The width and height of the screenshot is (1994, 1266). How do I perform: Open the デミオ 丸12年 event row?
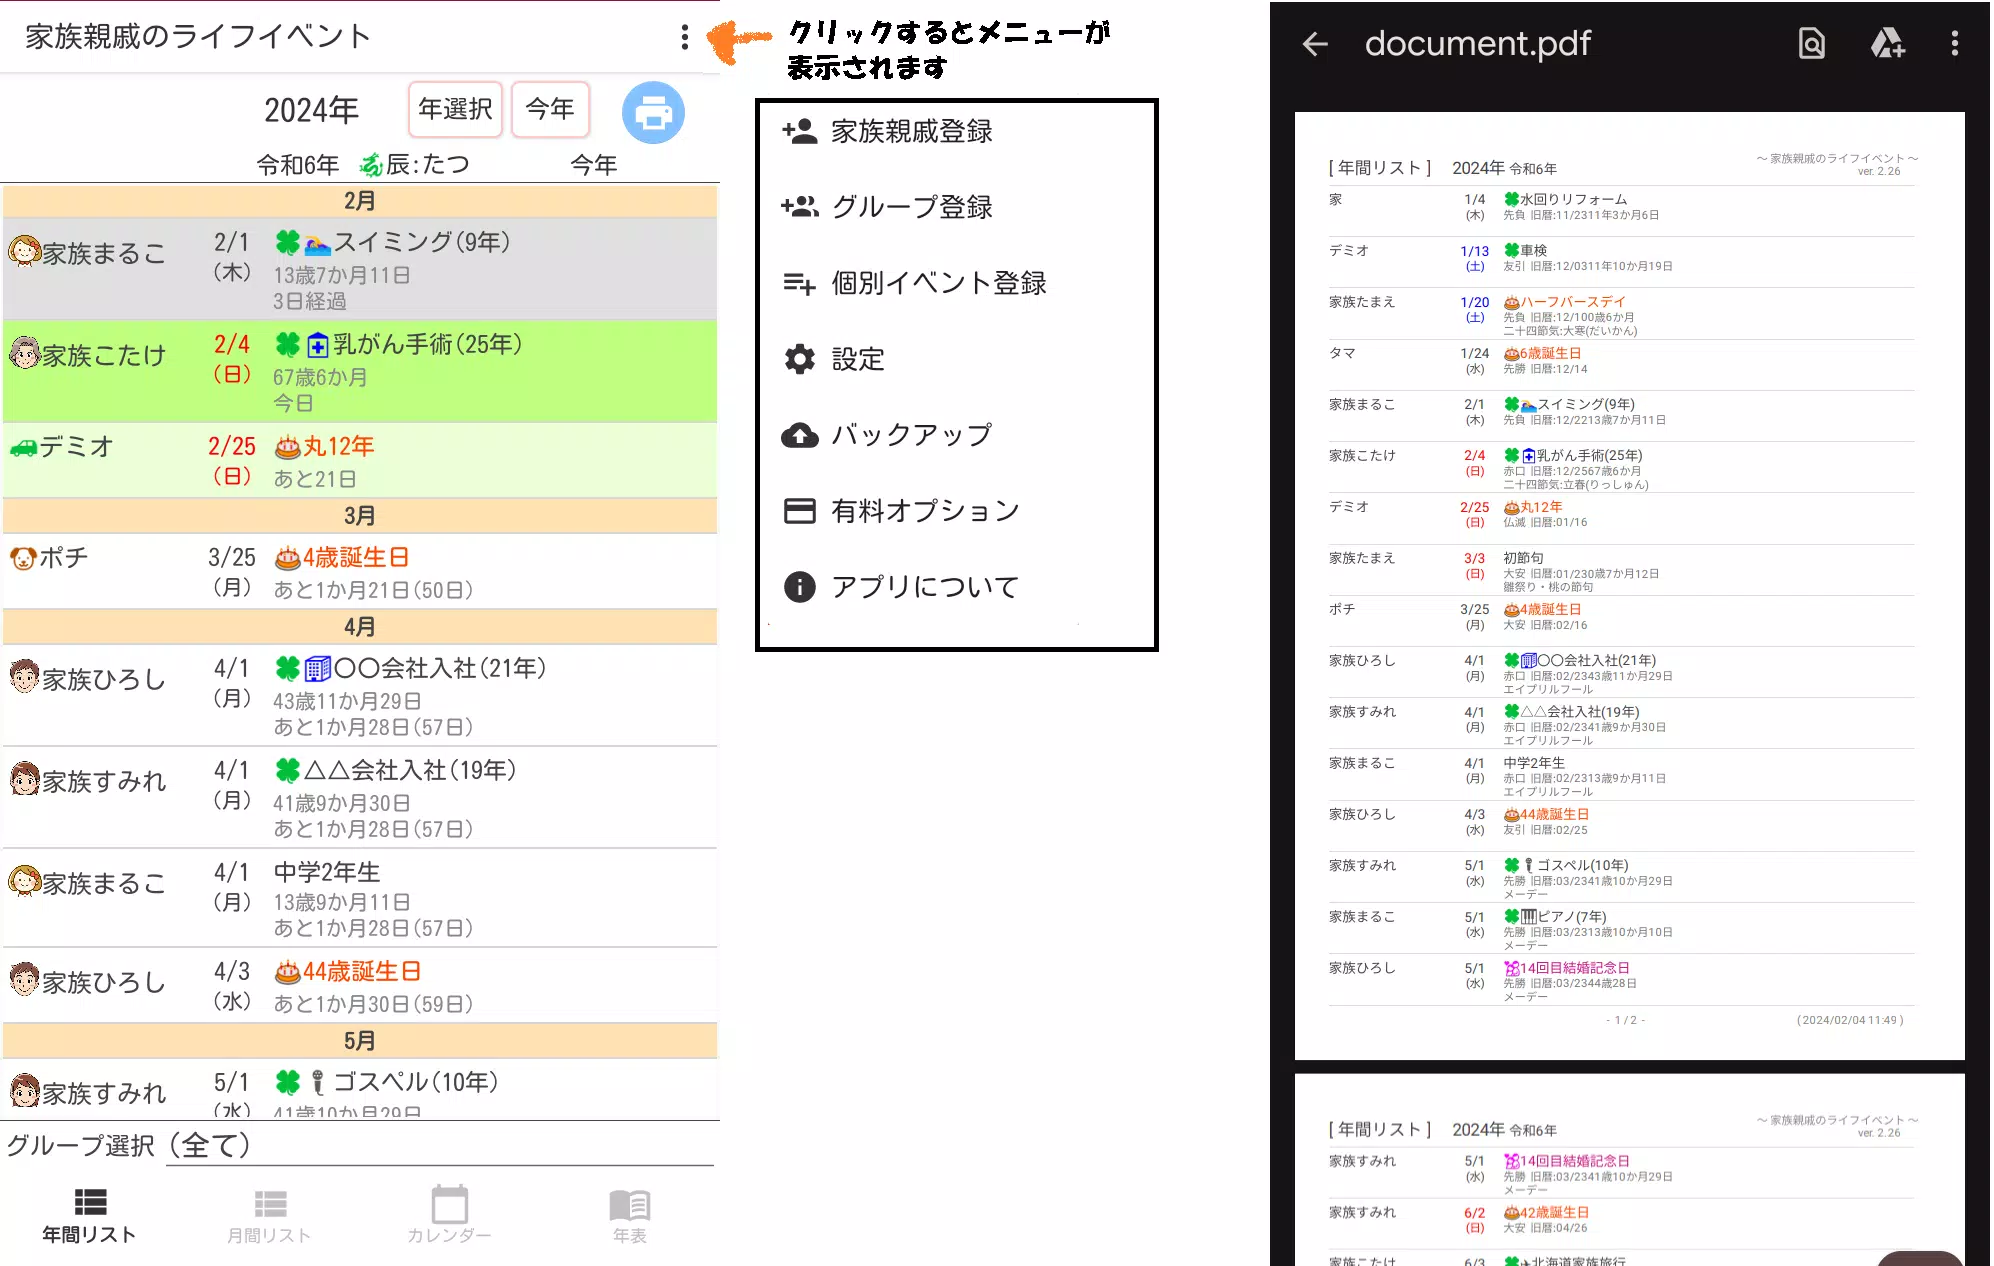click(360, 460)
